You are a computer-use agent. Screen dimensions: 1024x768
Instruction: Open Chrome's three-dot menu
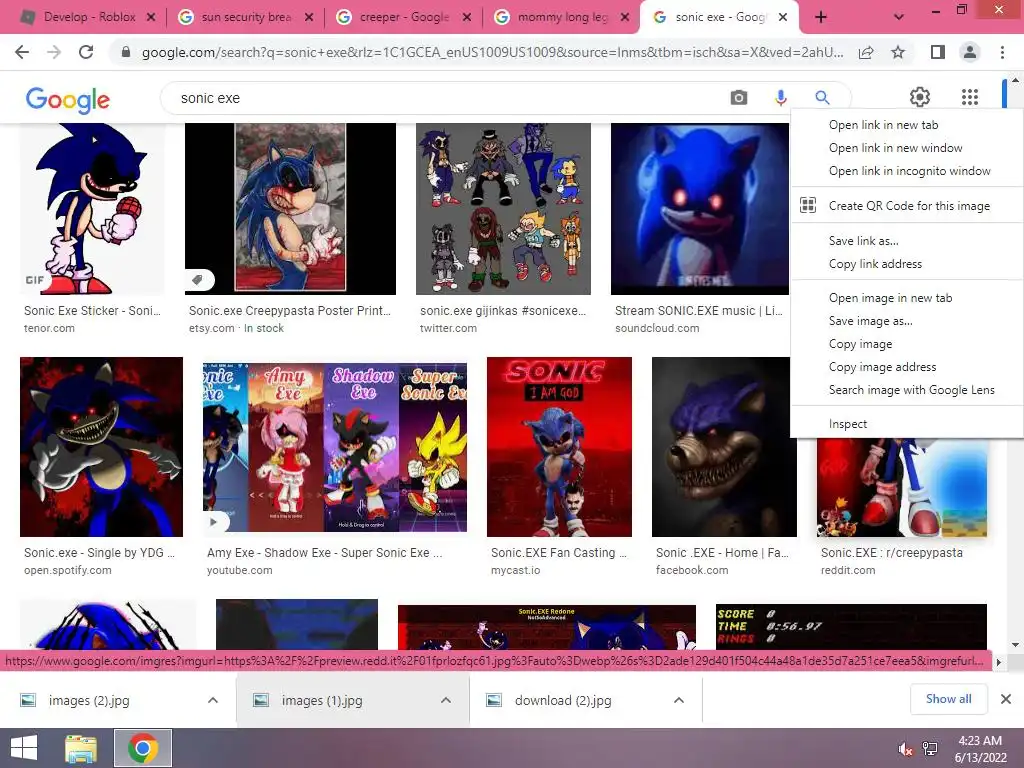click(1002, 52)
